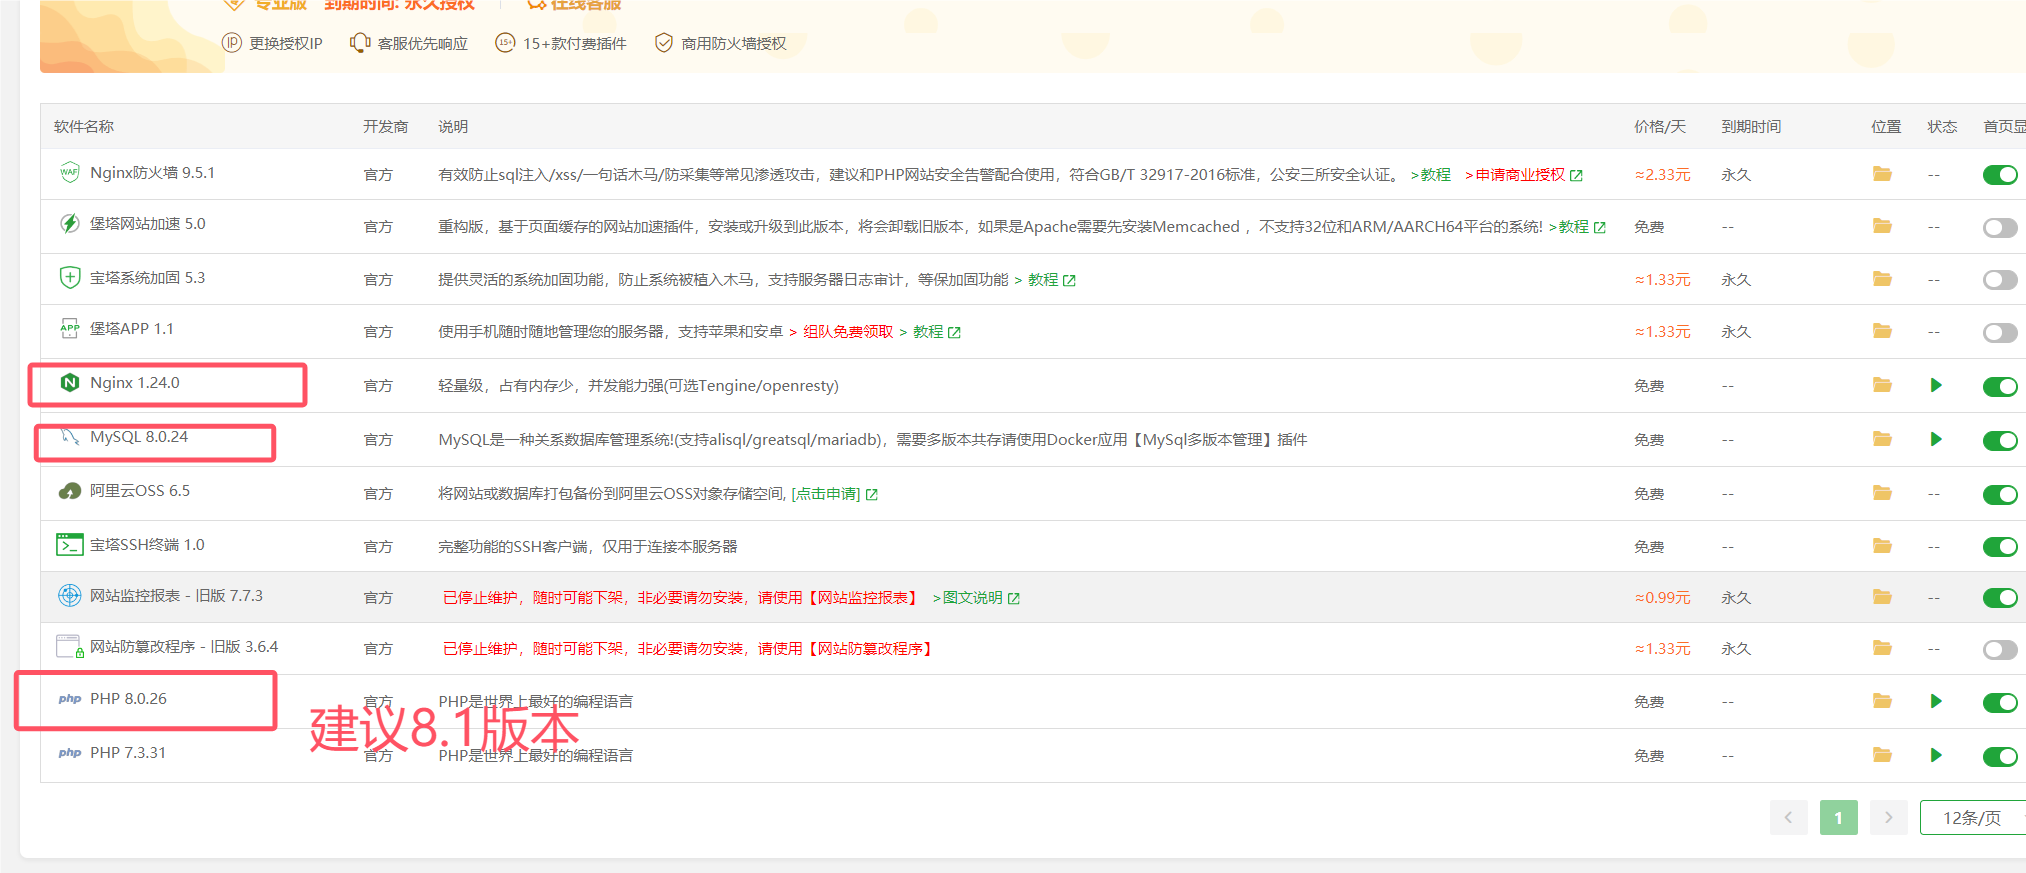This screenshot has width=2026, height=873.
Task: Click 15+款付费插件 option
Action: [561, 43]
